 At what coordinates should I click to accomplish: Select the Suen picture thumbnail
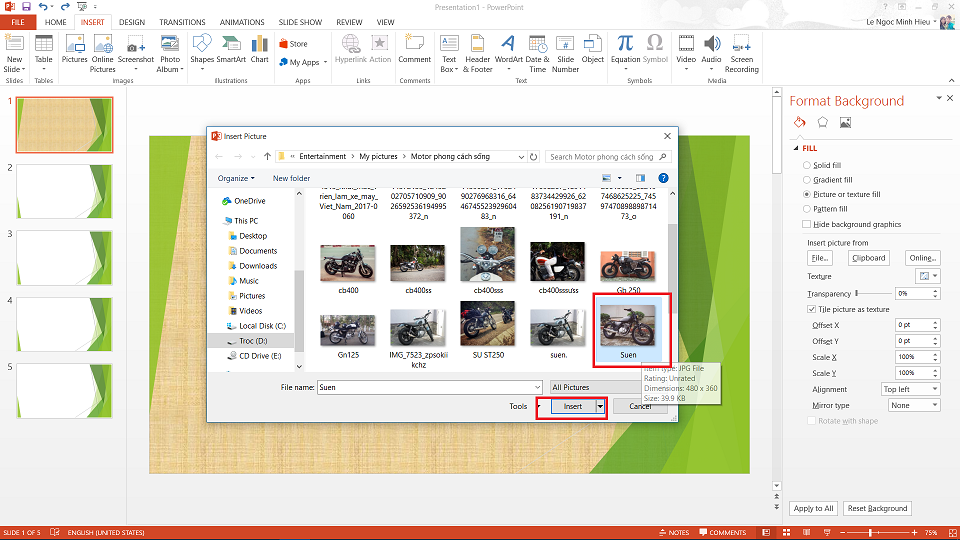point(628,331)
